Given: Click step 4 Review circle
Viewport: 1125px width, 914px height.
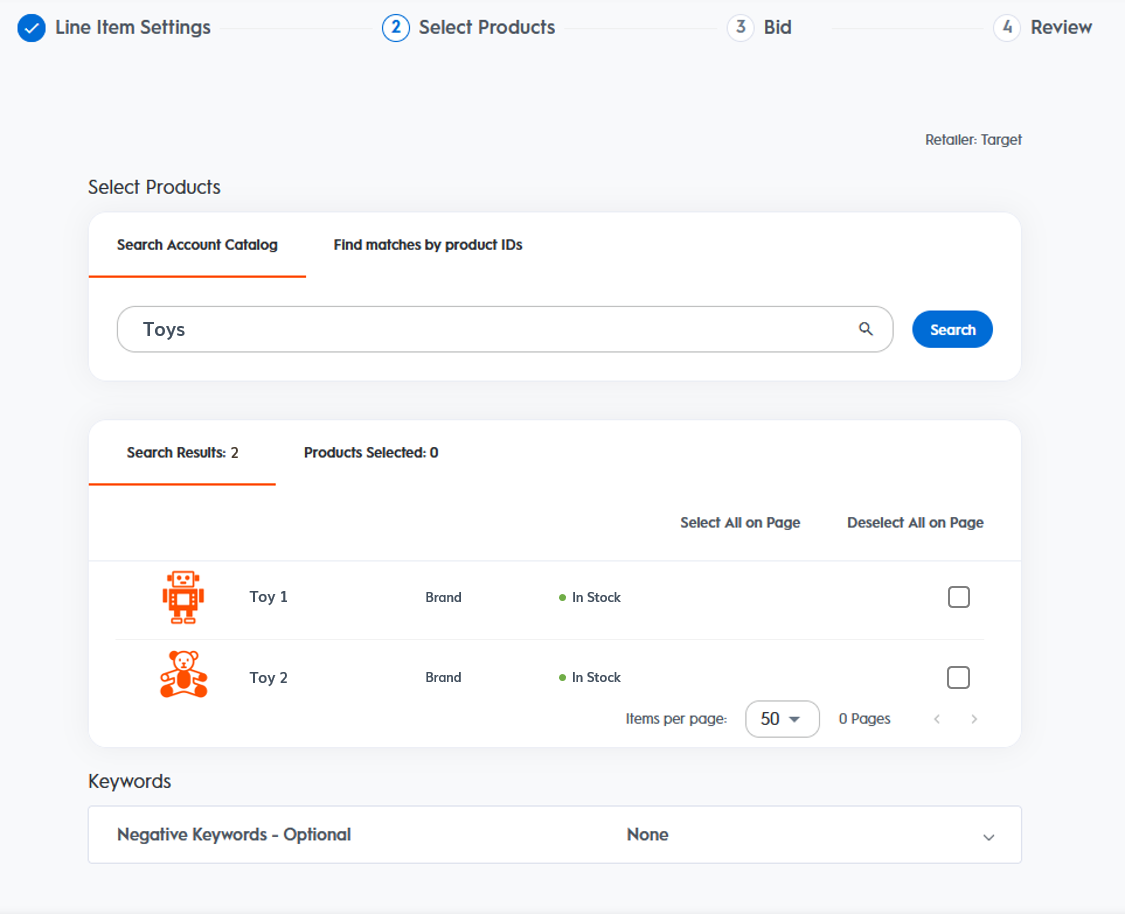Looking at the screenshot, I should point(1007,28).
